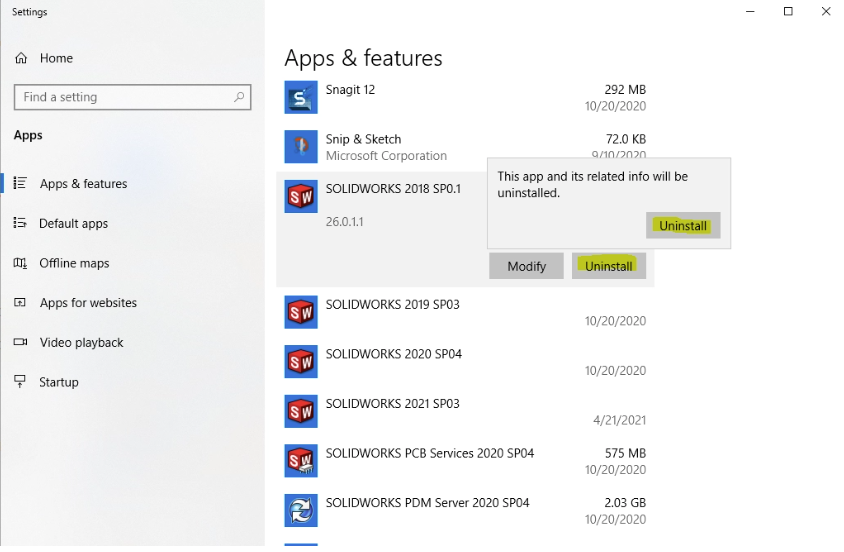Viewport: 844px width, 552px height.
Task: Click the search magnifier icon
Action: pyautogui.click(x=239, y=97)
